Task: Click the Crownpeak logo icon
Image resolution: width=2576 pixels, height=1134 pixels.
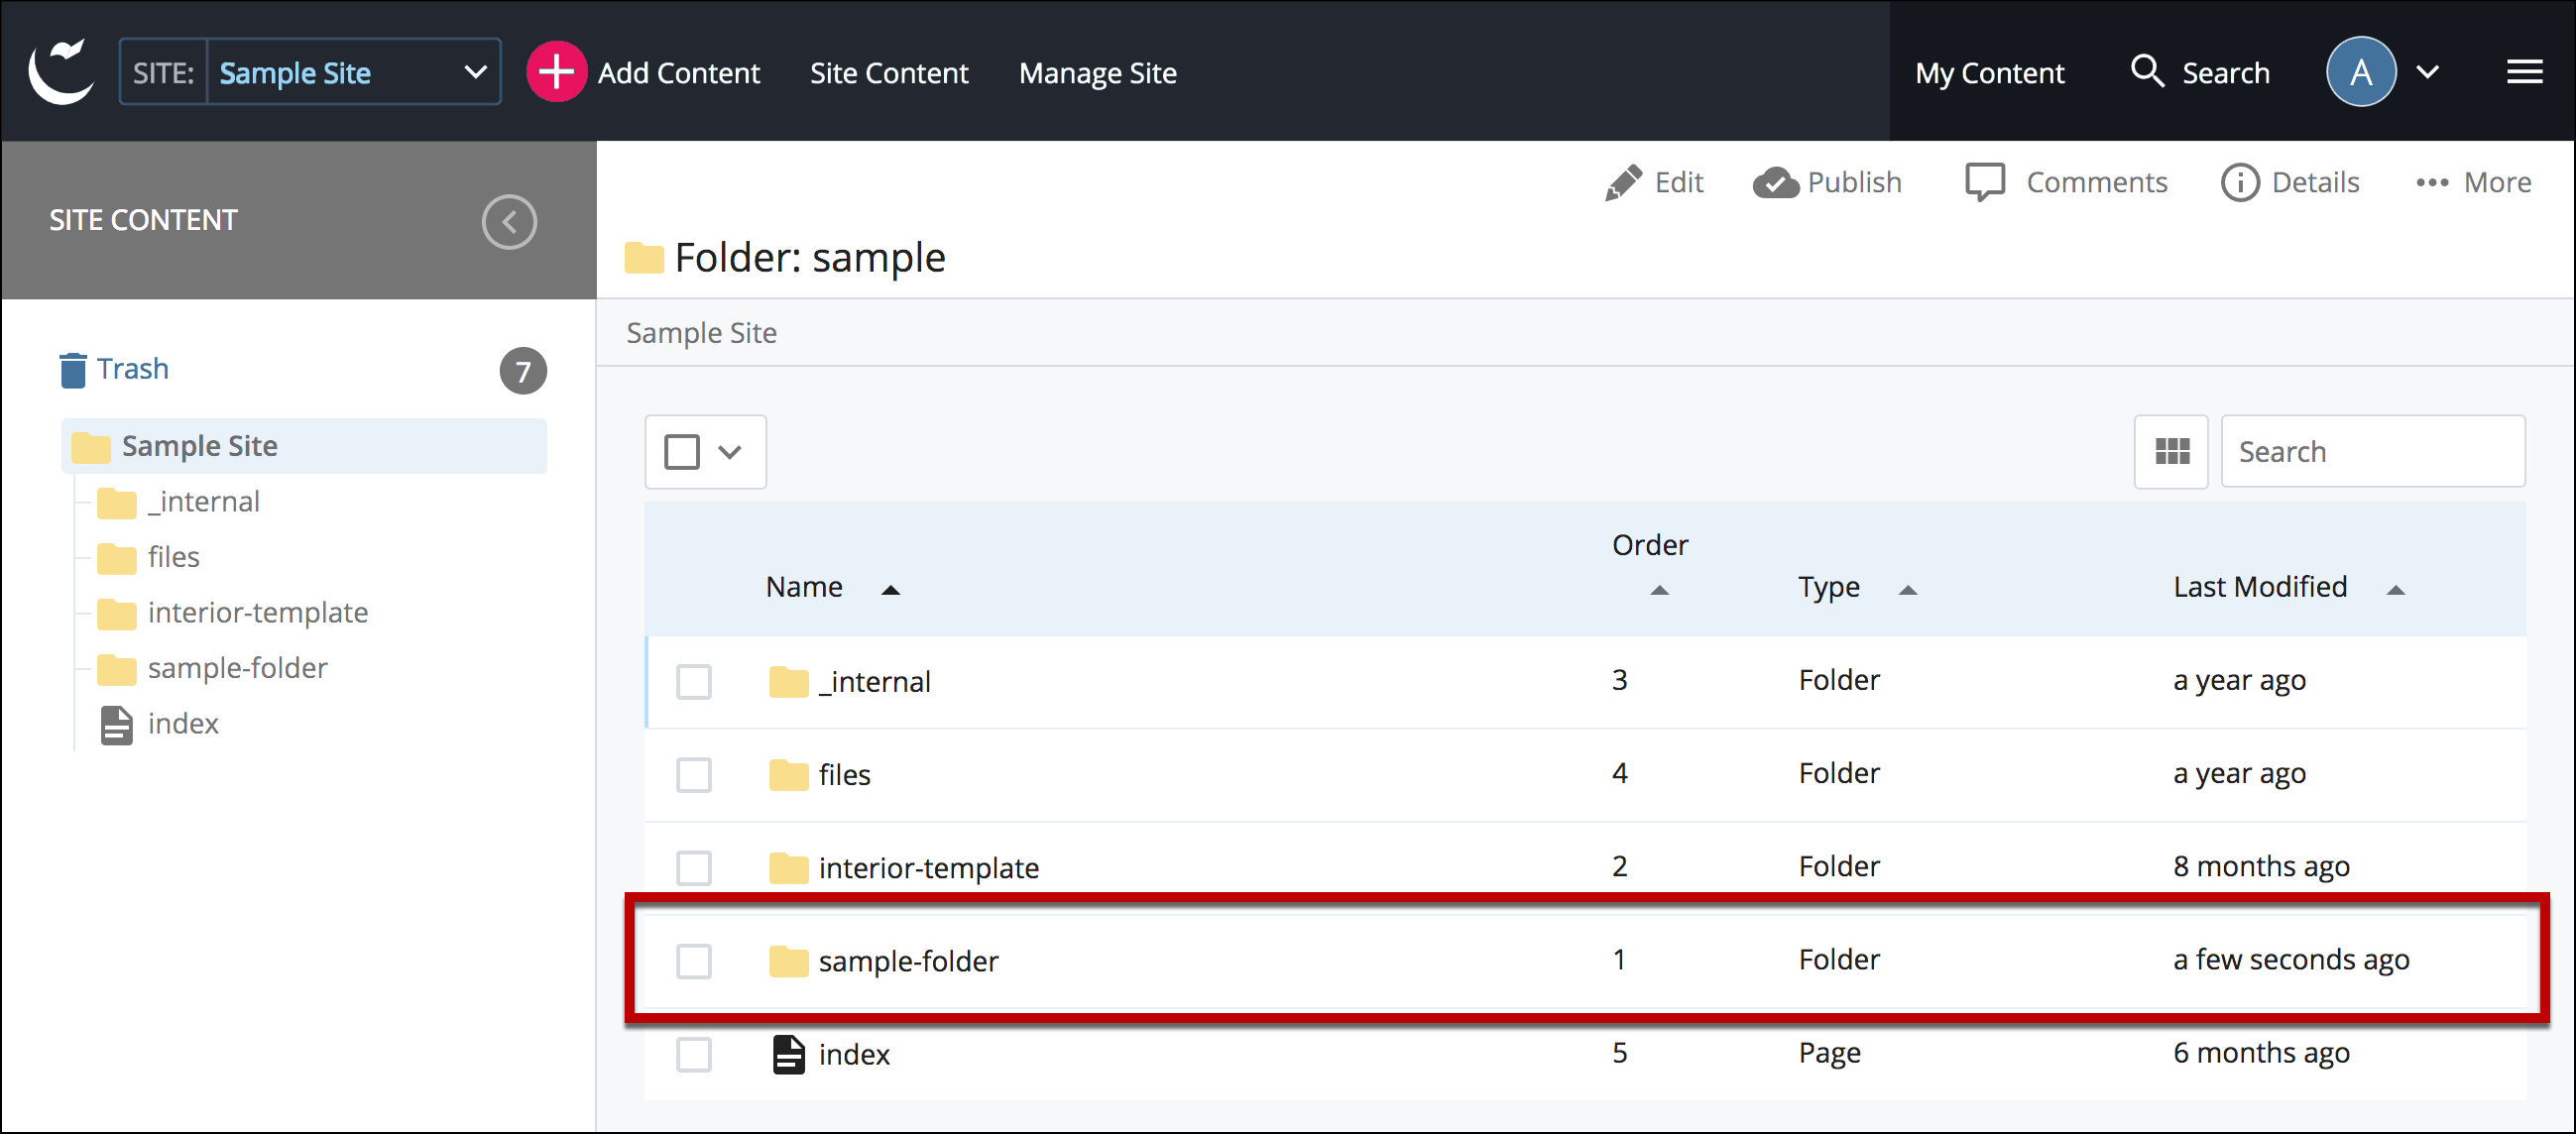Action: pos(58,70)
